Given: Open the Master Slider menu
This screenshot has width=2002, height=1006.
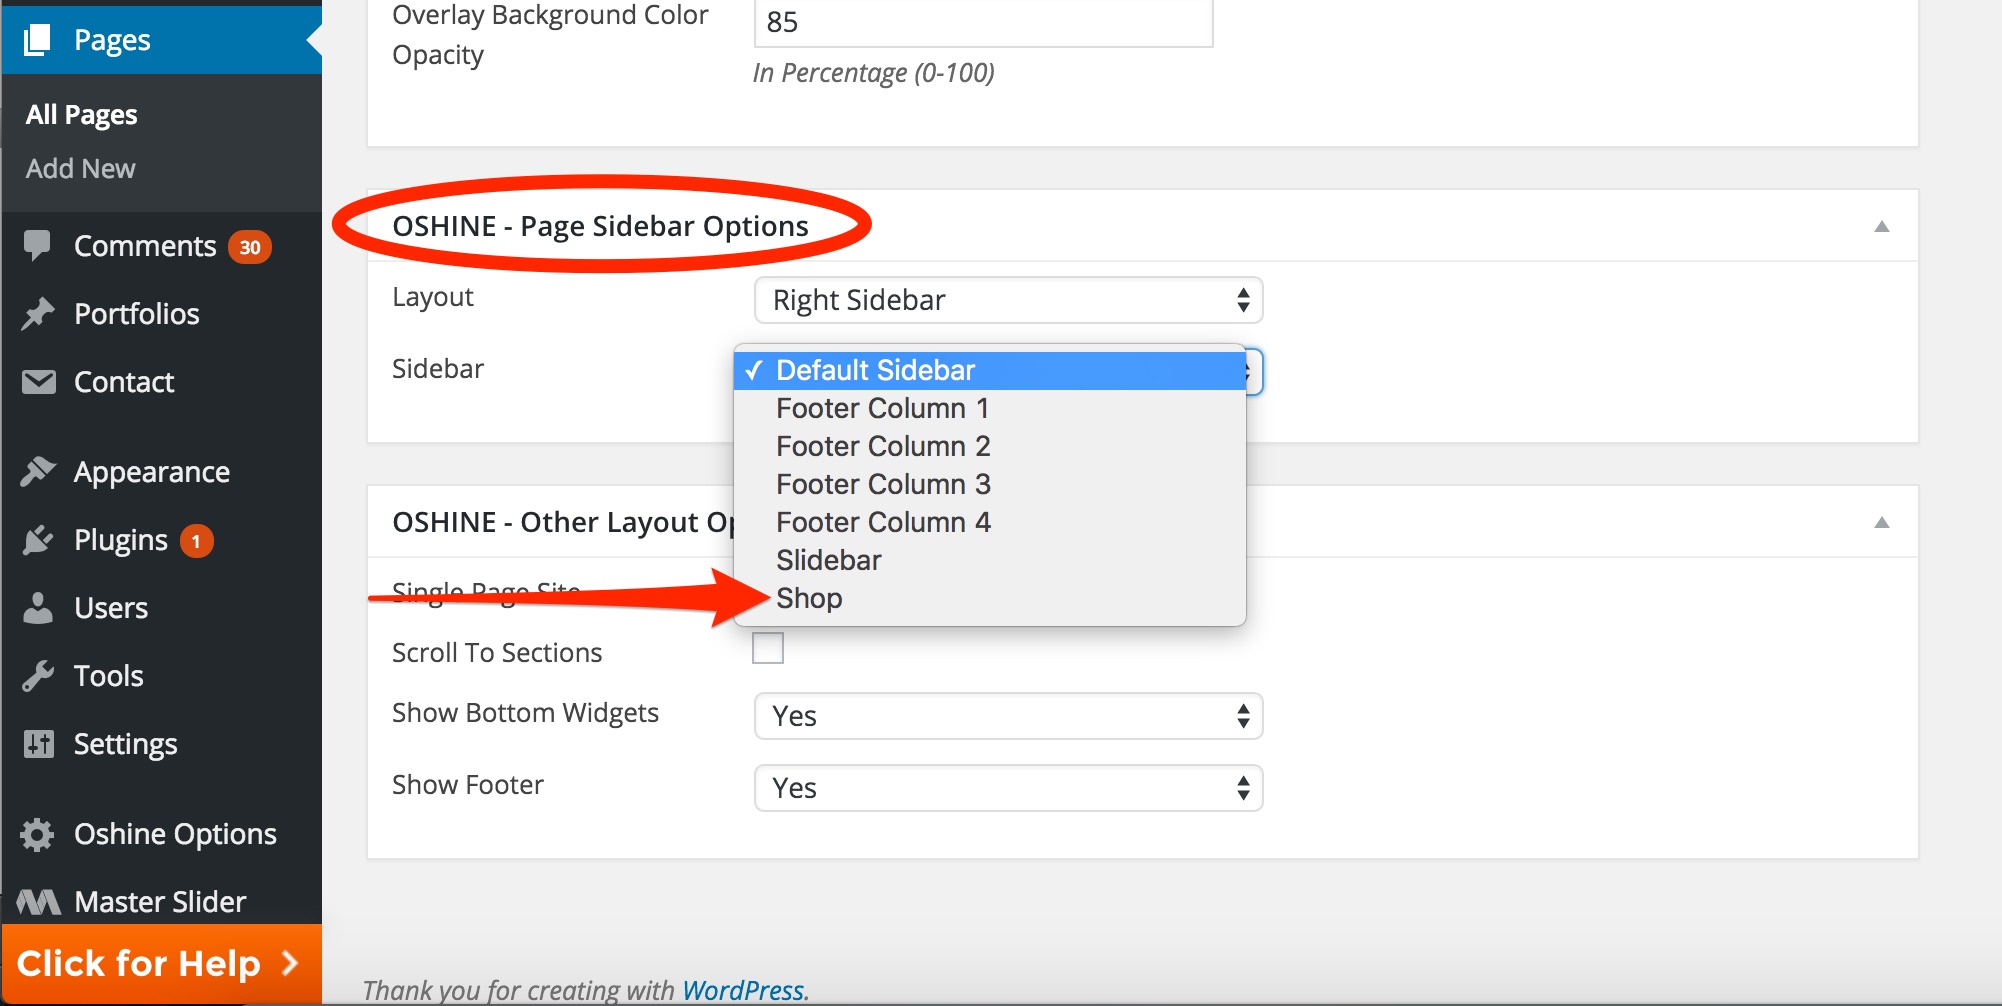Looking at the screenshot, I should pyautogui.click(x=161, y=902).
